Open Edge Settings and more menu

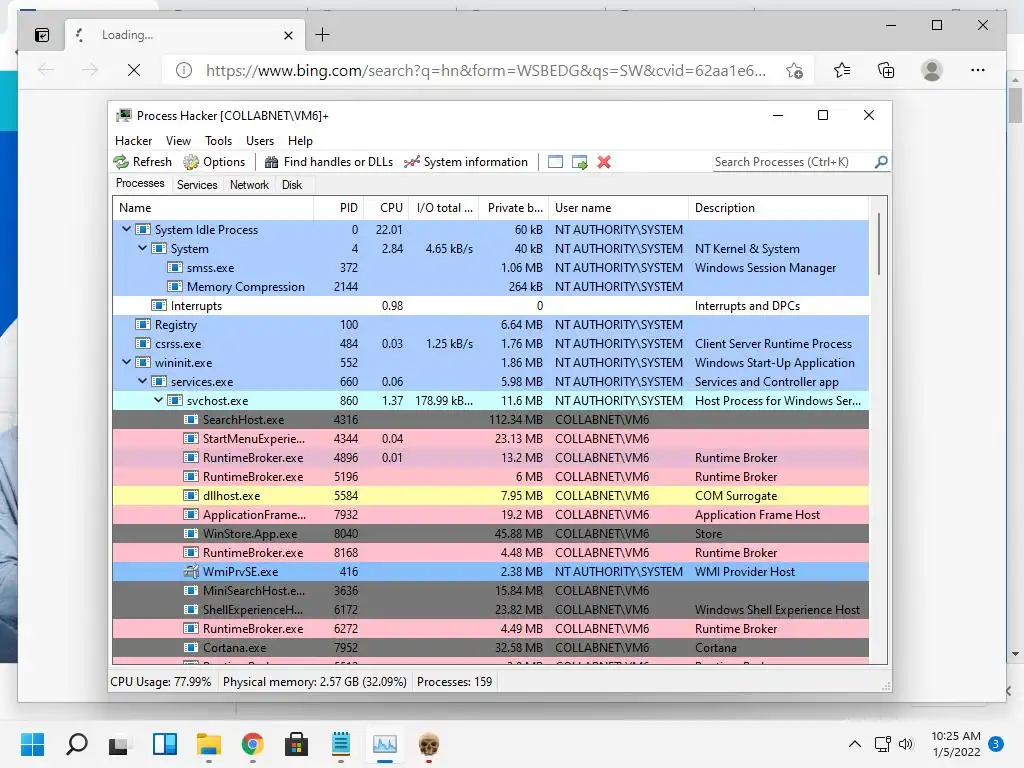pos(978,70)
